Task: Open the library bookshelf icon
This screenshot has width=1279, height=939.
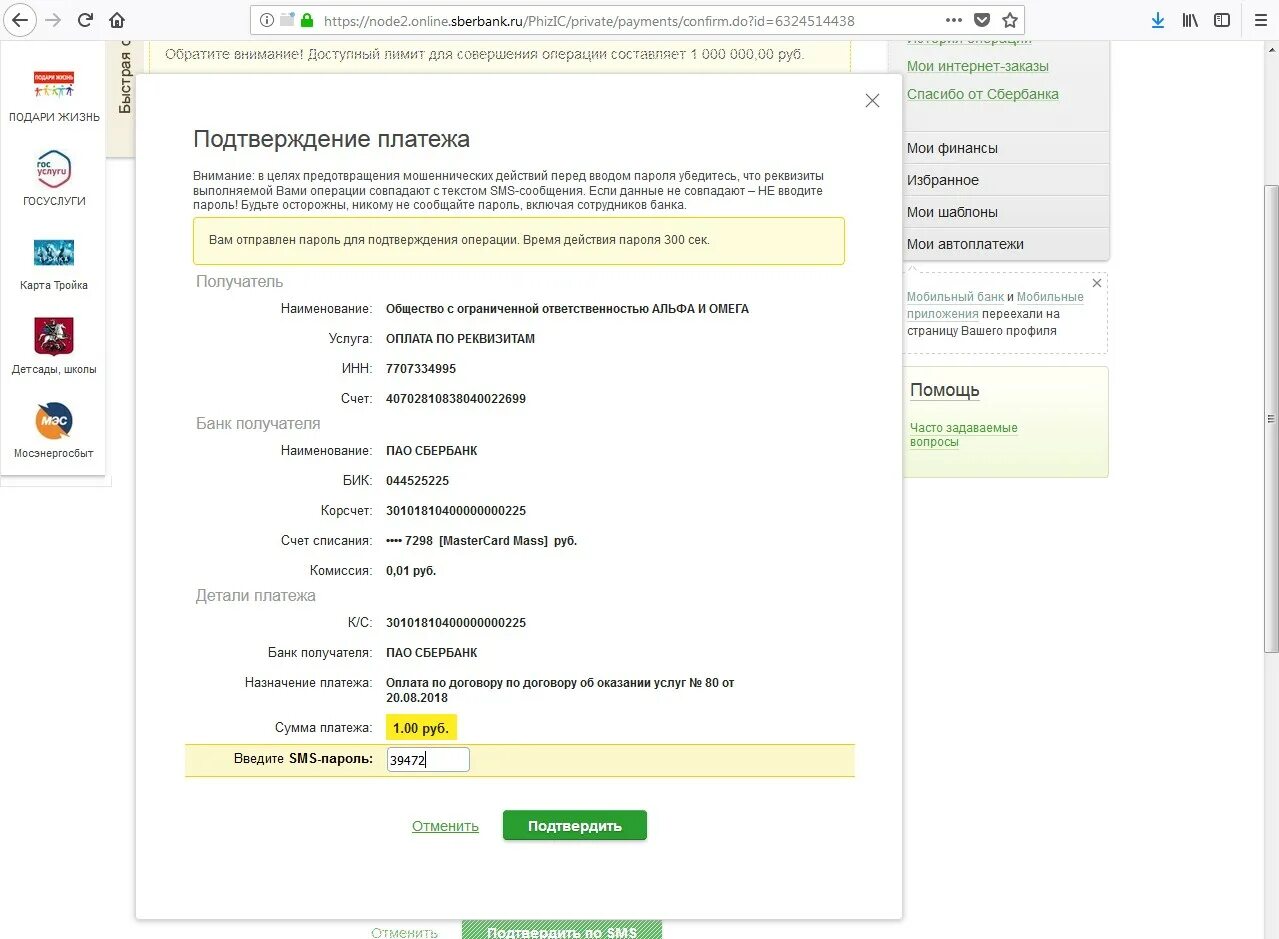Action: pos(1190,20)
